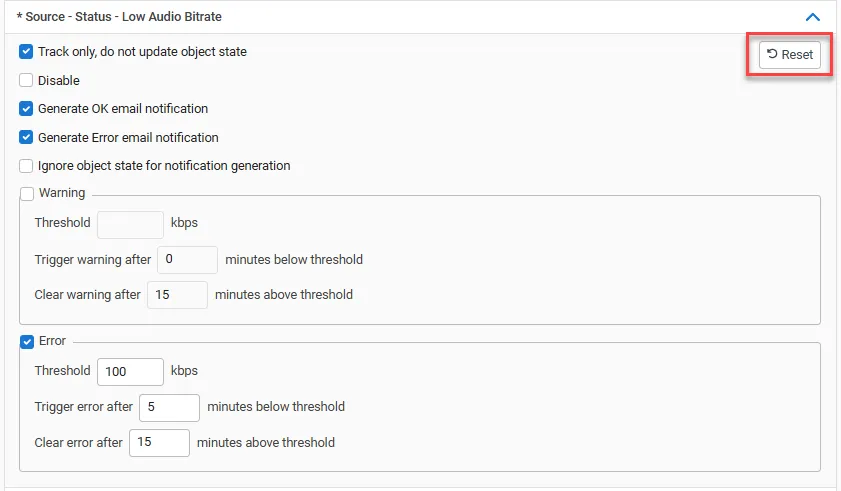Image resolution: width=841 pixels, height=491 pixels.
Task: Click the Clear error after minutes field
Action: (x=159, y=443)
